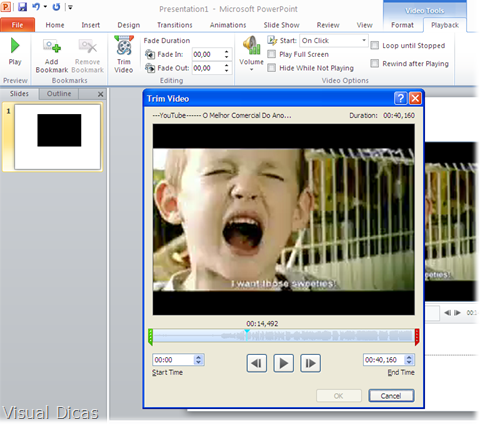Open the Undo history dropdown arrow

click(45, 7)
